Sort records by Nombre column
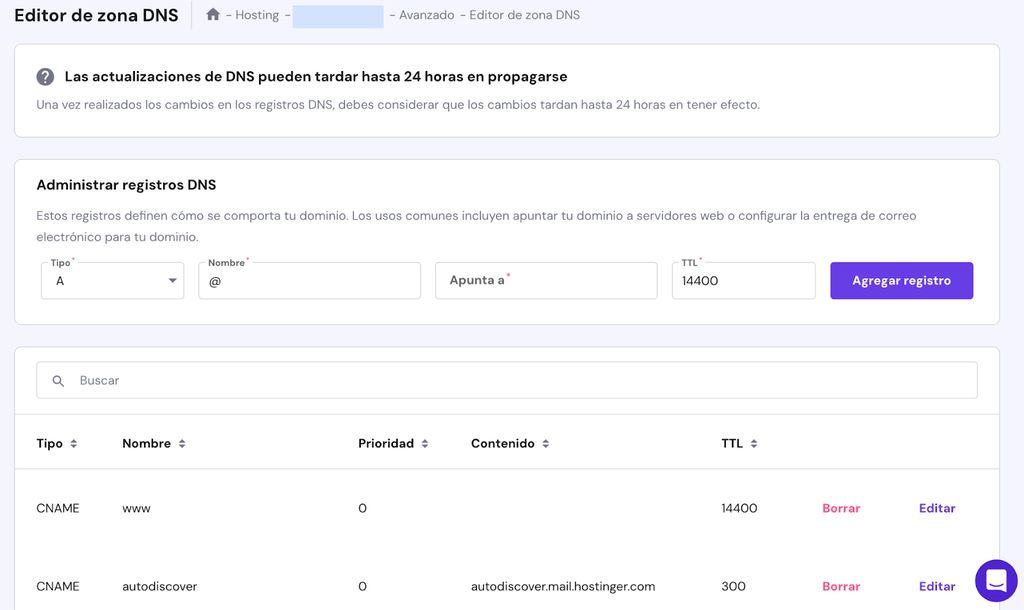The height and width of the screenshot is (610, 1024). (181, 444)
